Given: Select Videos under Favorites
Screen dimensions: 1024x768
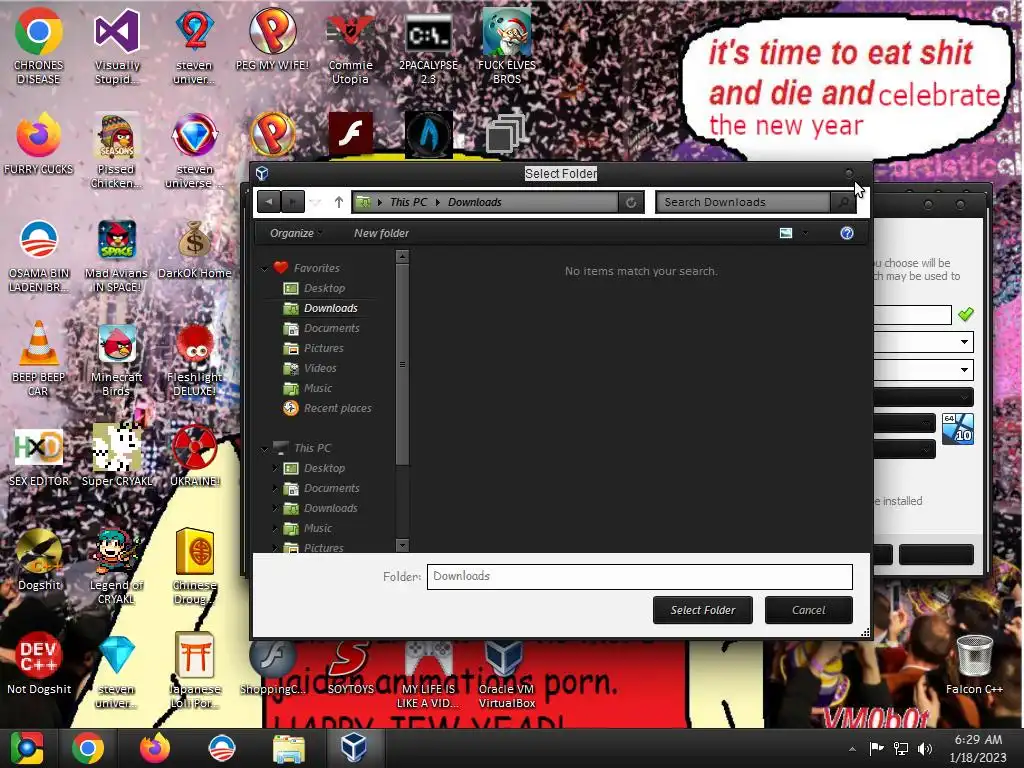Looking at the screenshot, I should 320,368.
